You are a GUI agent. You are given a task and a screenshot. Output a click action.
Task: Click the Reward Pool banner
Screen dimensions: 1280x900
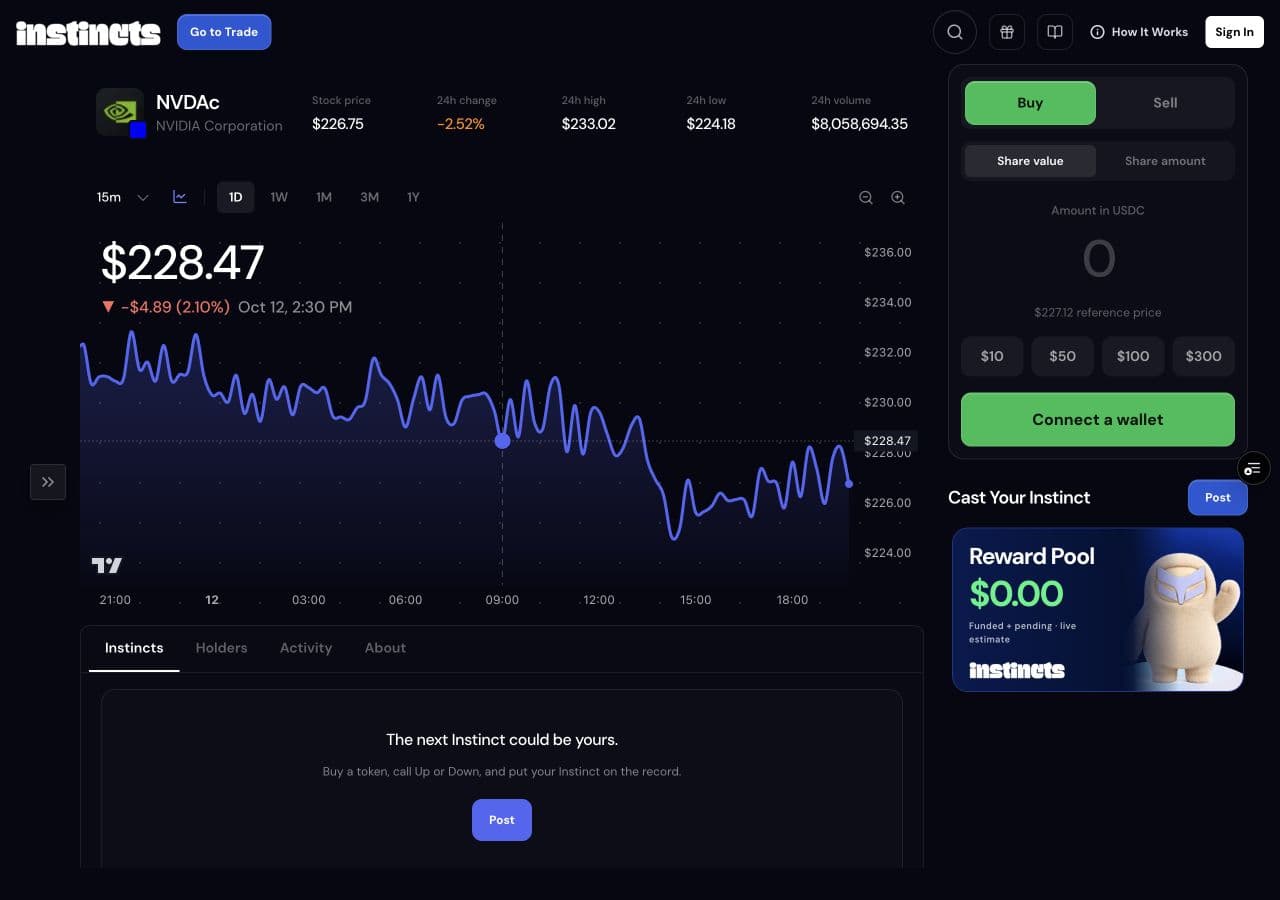[1098, 610]
